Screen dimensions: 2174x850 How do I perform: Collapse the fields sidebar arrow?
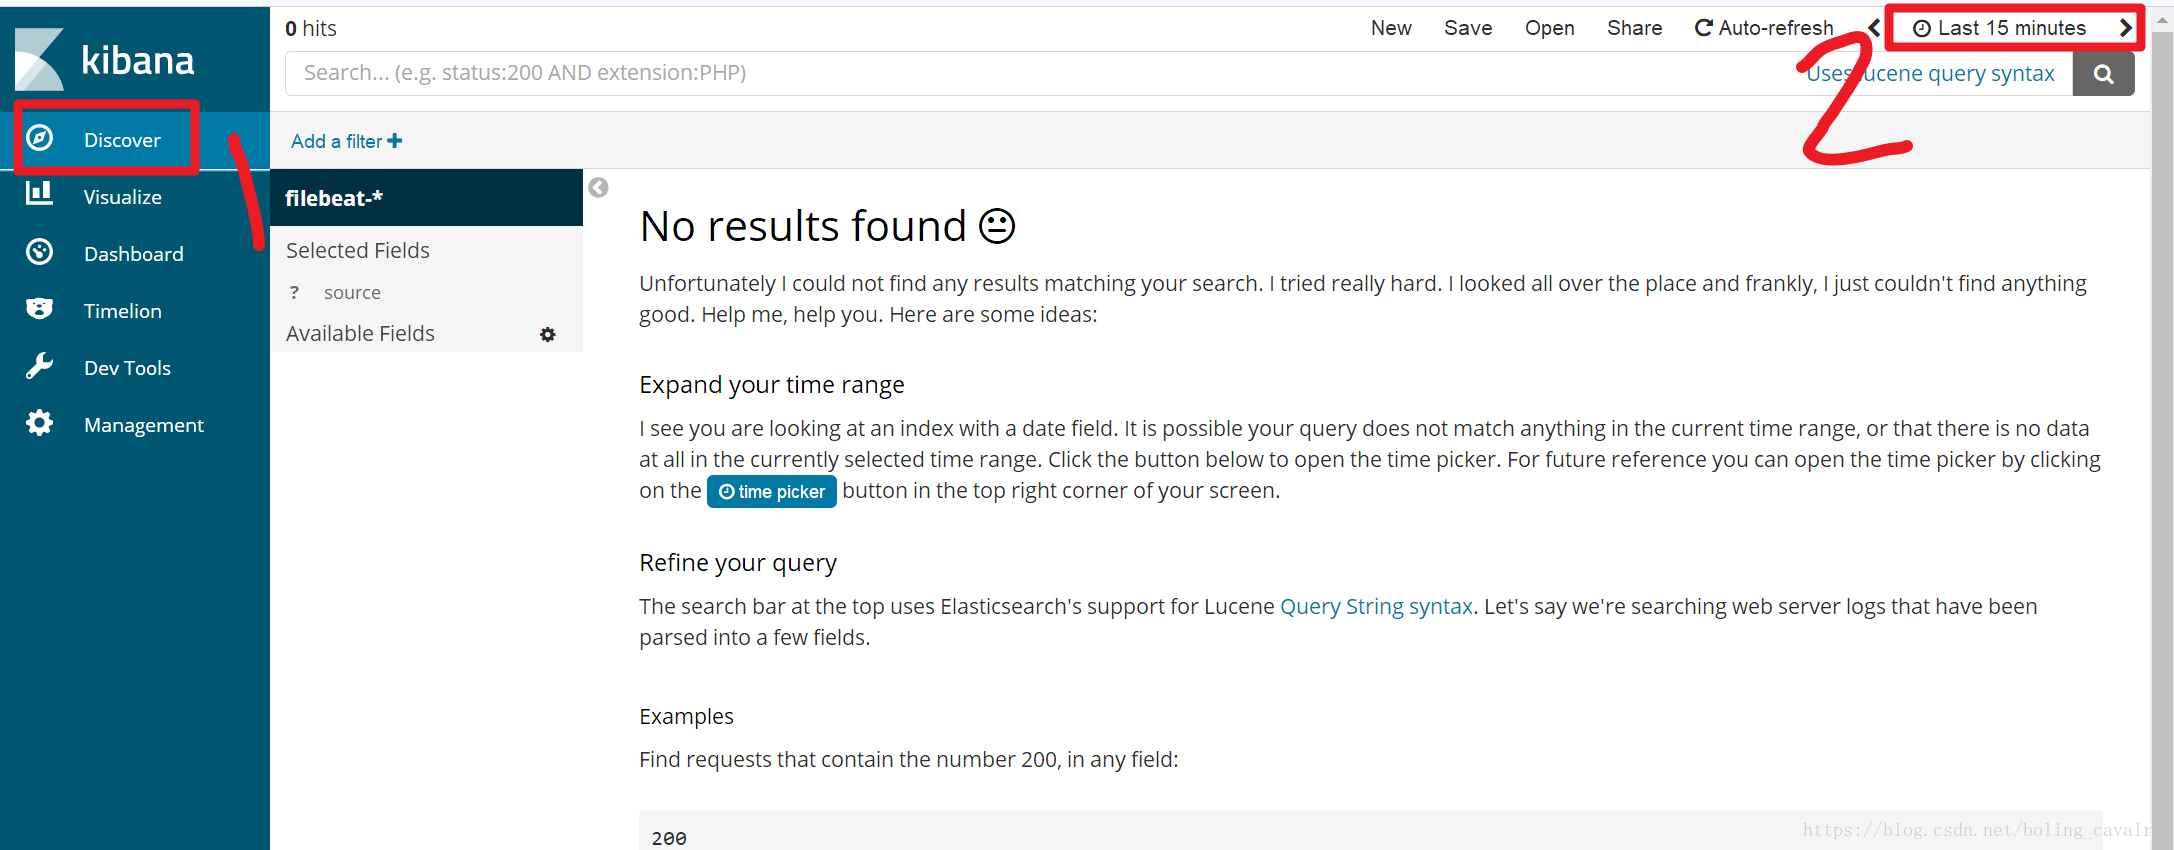(598, 188)
